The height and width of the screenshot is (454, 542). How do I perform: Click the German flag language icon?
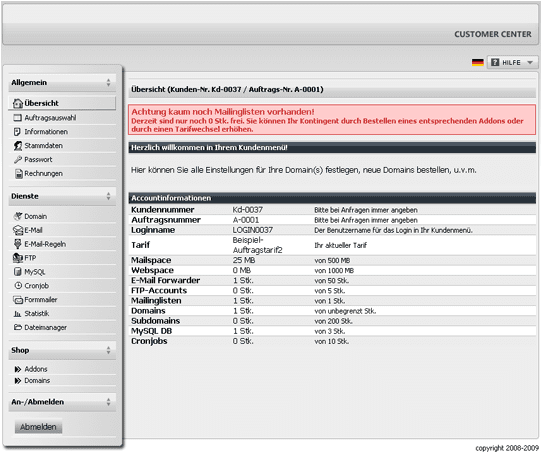click(x=478, y=63)
